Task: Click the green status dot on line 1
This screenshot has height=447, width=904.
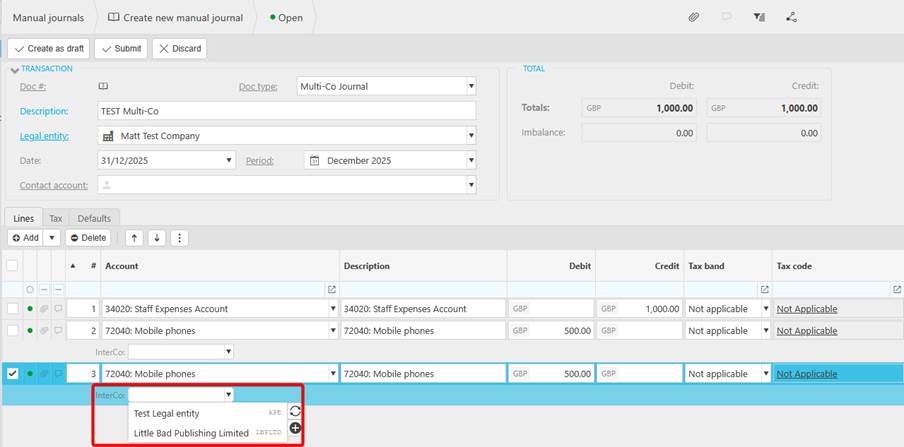Action: pyautogui.click(x=30, y=309)
